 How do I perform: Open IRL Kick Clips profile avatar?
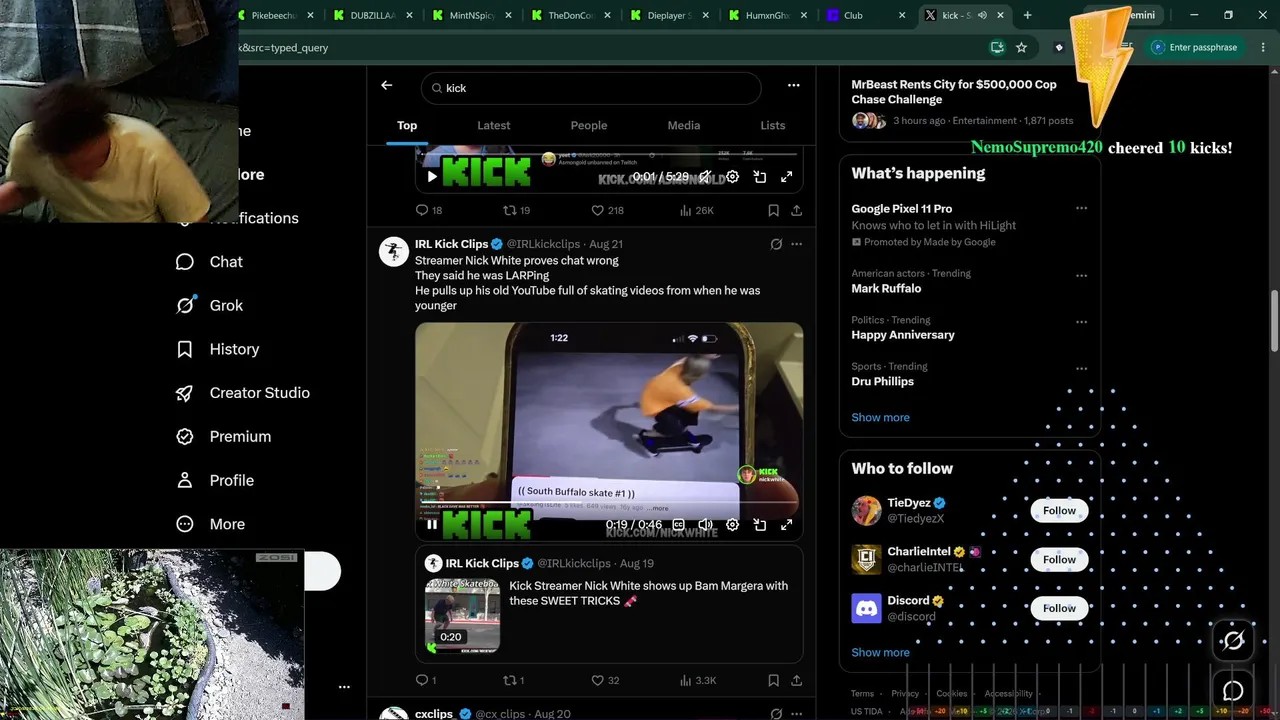[x=393, y=251]
